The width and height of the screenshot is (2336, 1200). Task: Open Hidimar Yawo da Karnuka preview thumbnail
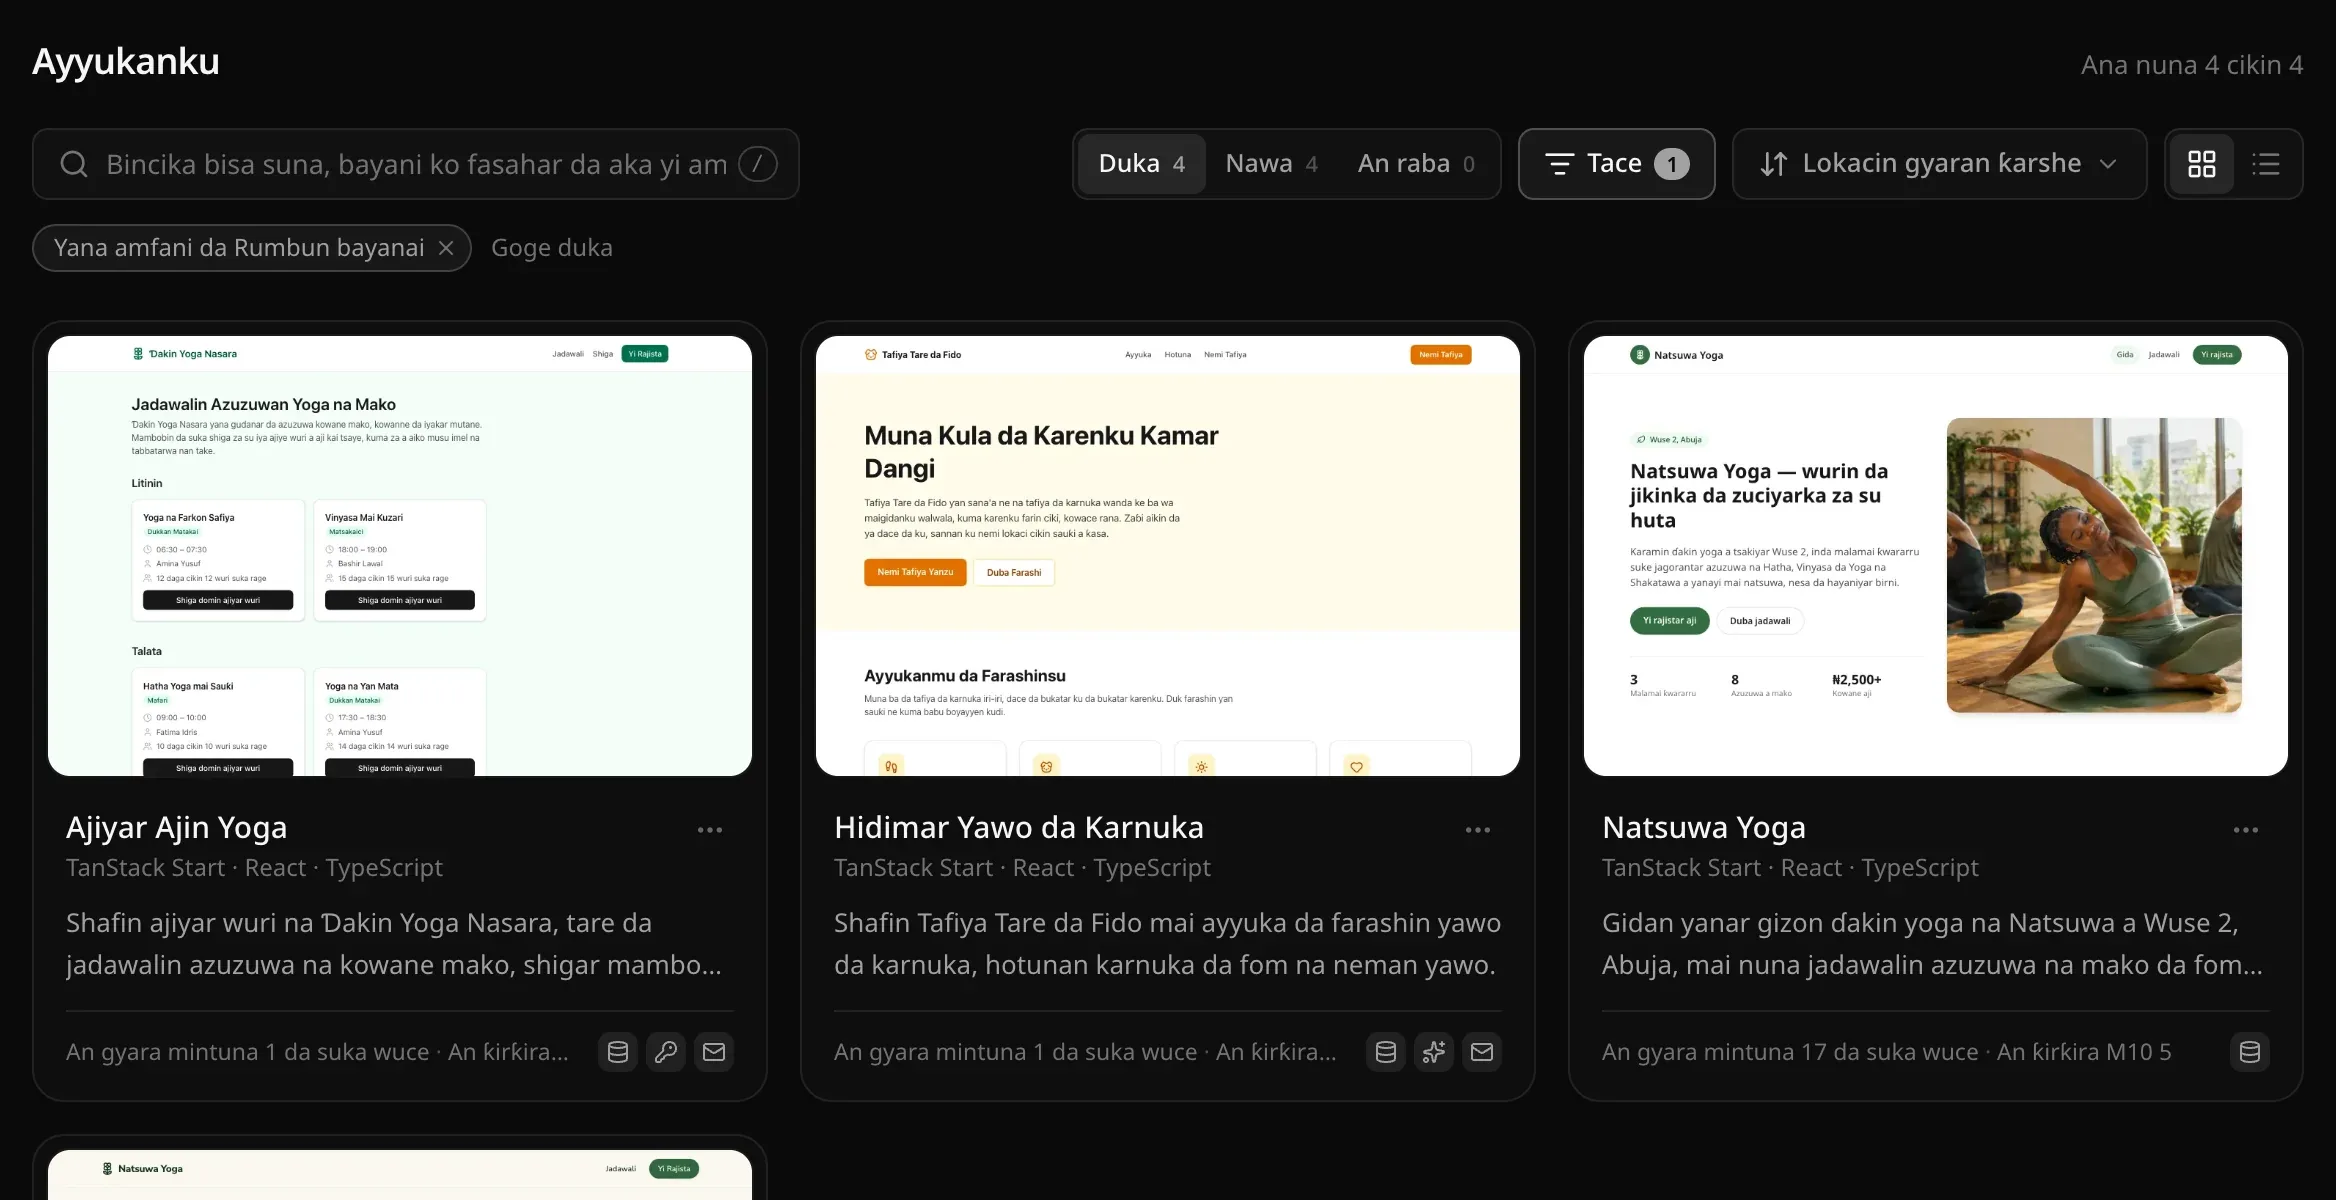pos(1168,556)
